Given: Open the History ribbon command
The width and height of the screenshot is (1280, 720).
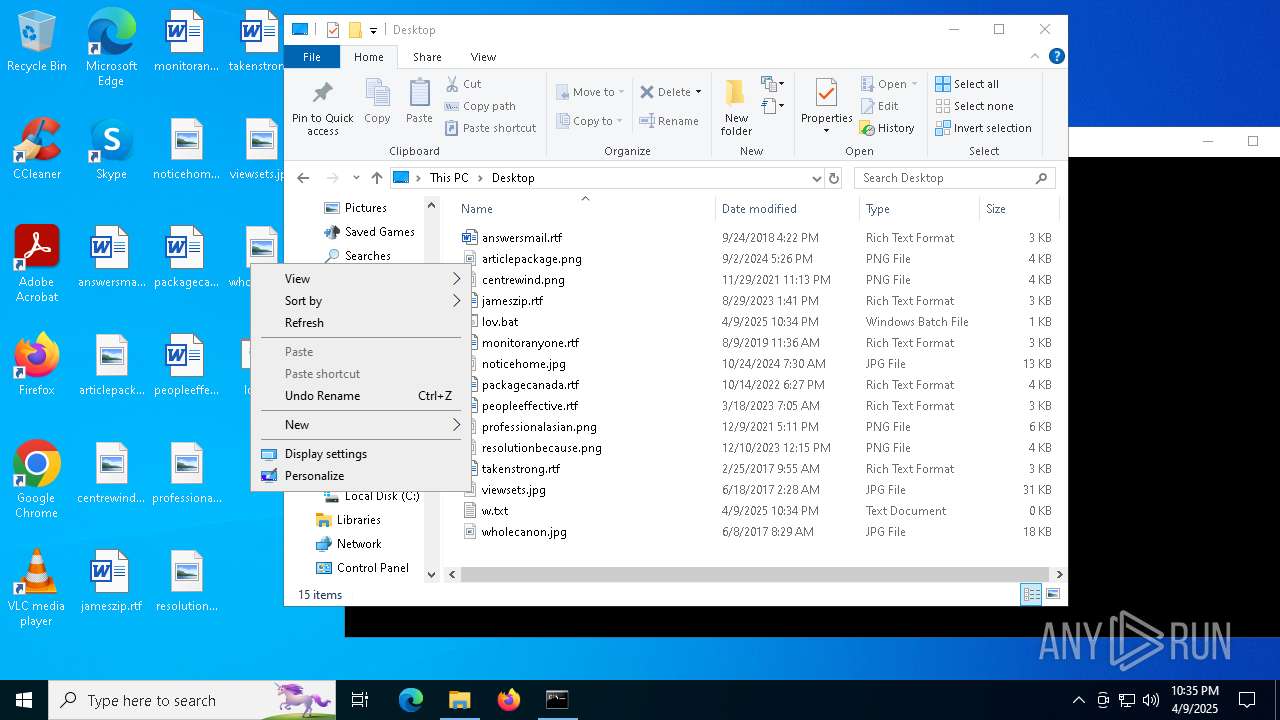Looking at the screenshot, I should click(x=887, y=128).
